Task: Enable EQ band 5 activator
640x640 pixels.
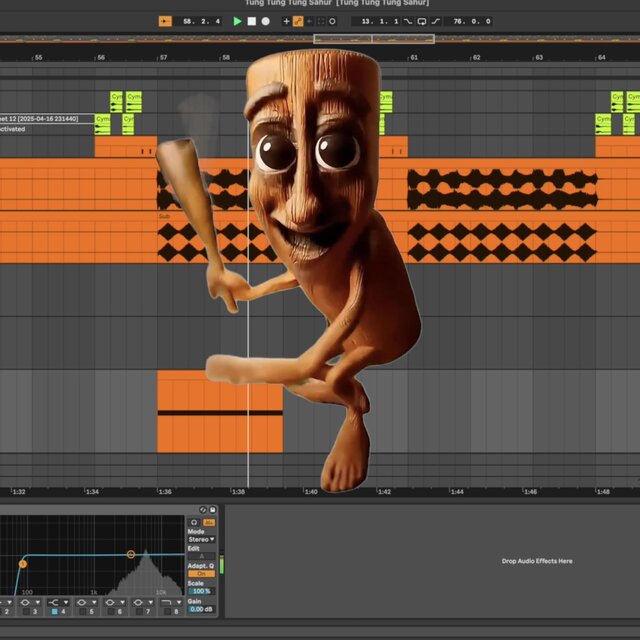Action: coord(82,611)
